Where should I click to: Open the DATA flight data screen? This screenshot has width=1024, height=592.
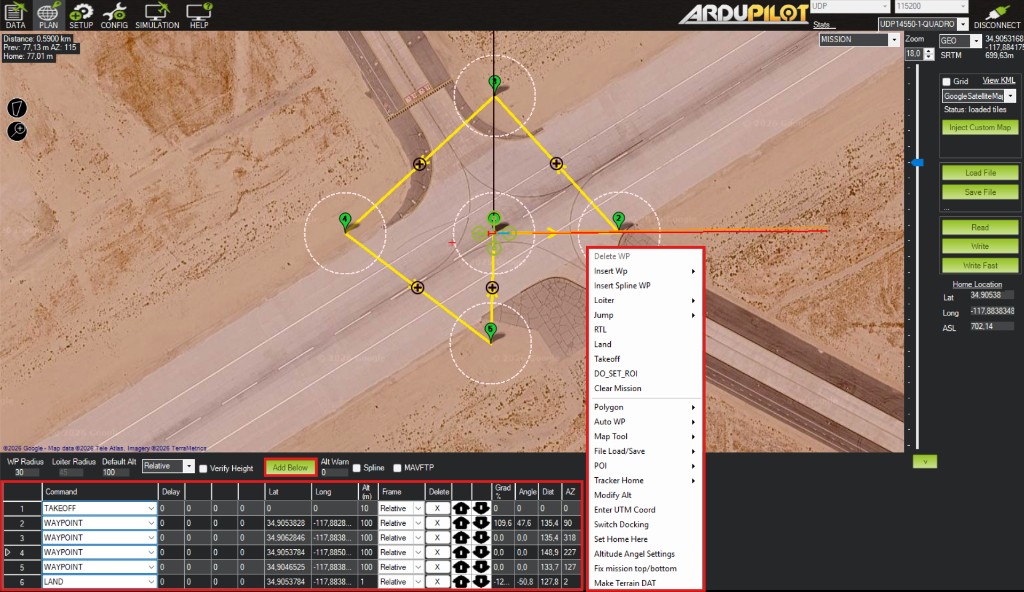(15, 15)
